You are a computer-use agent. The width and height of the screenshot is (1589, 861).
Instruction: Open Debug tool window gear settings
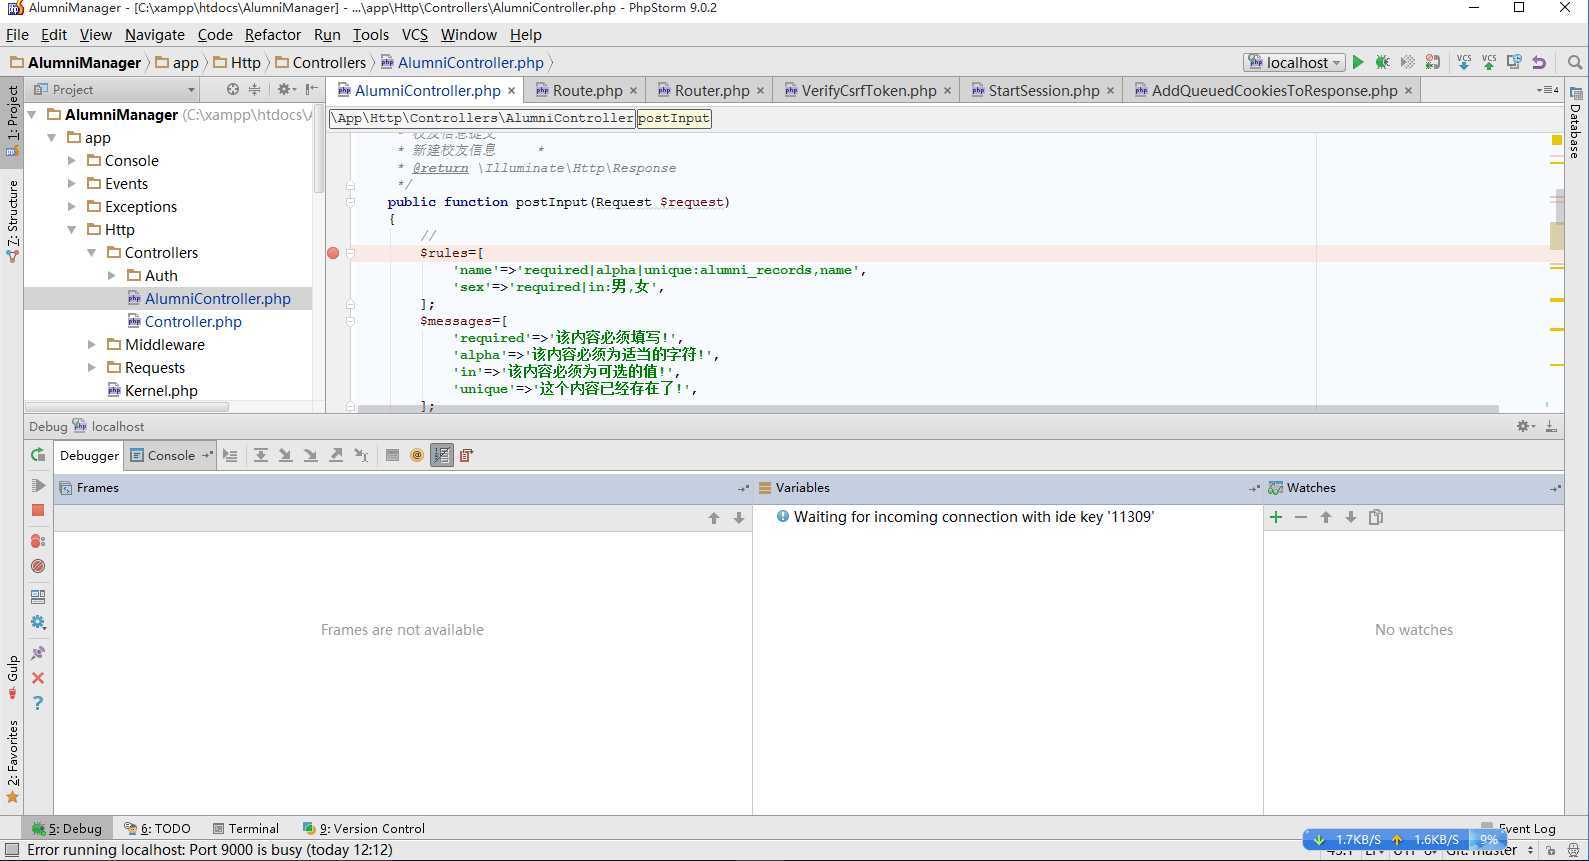1525,426
